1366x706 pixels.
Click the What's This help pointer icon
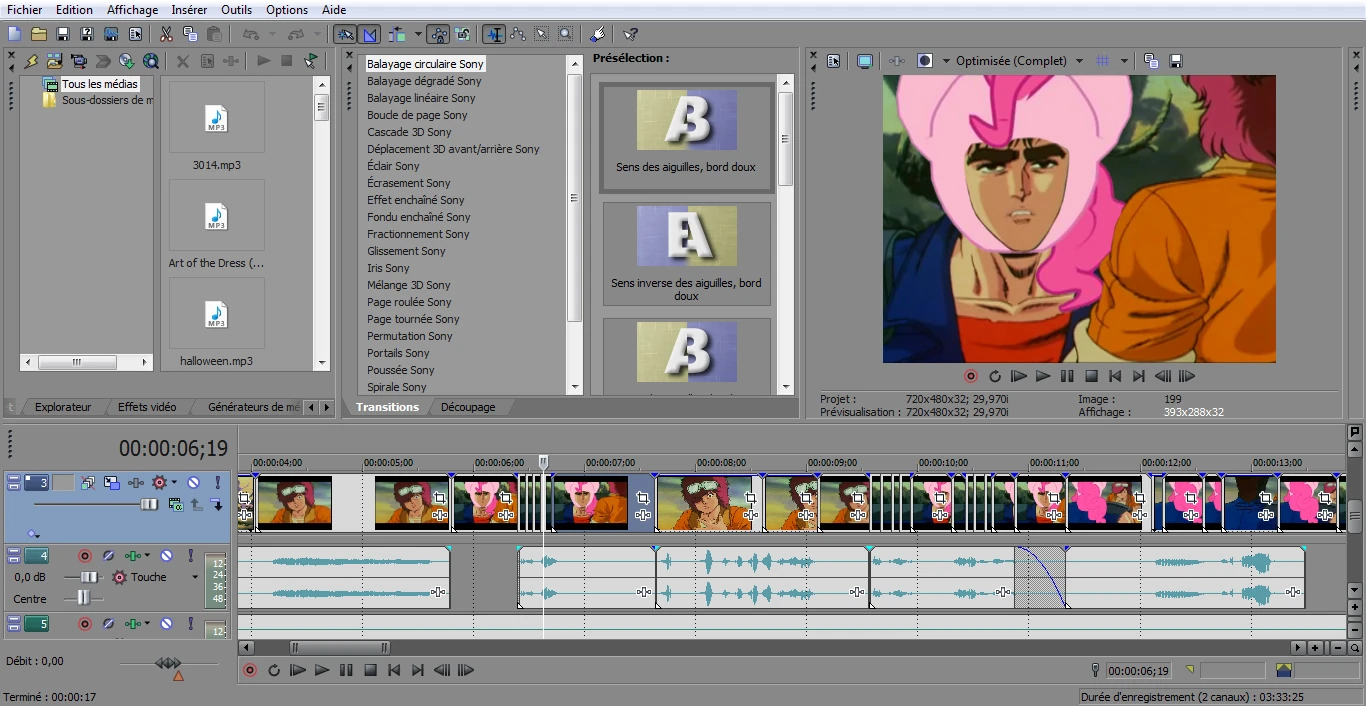point(630,34)
